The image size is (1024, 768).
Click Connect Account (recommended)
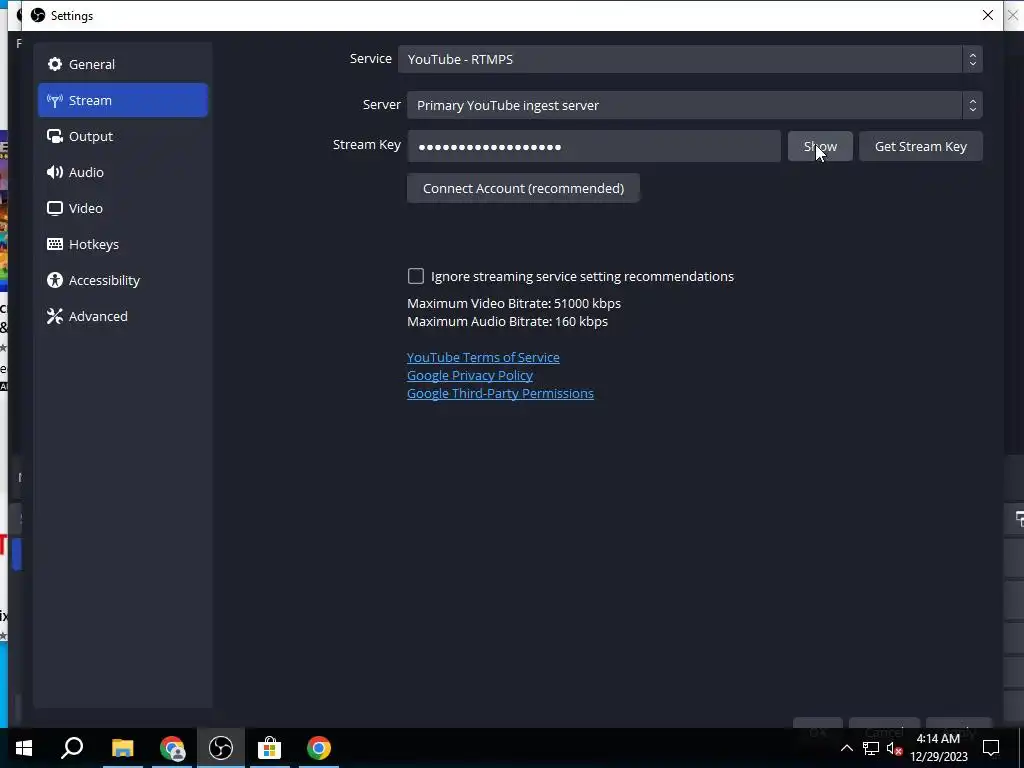pos(523,188)
